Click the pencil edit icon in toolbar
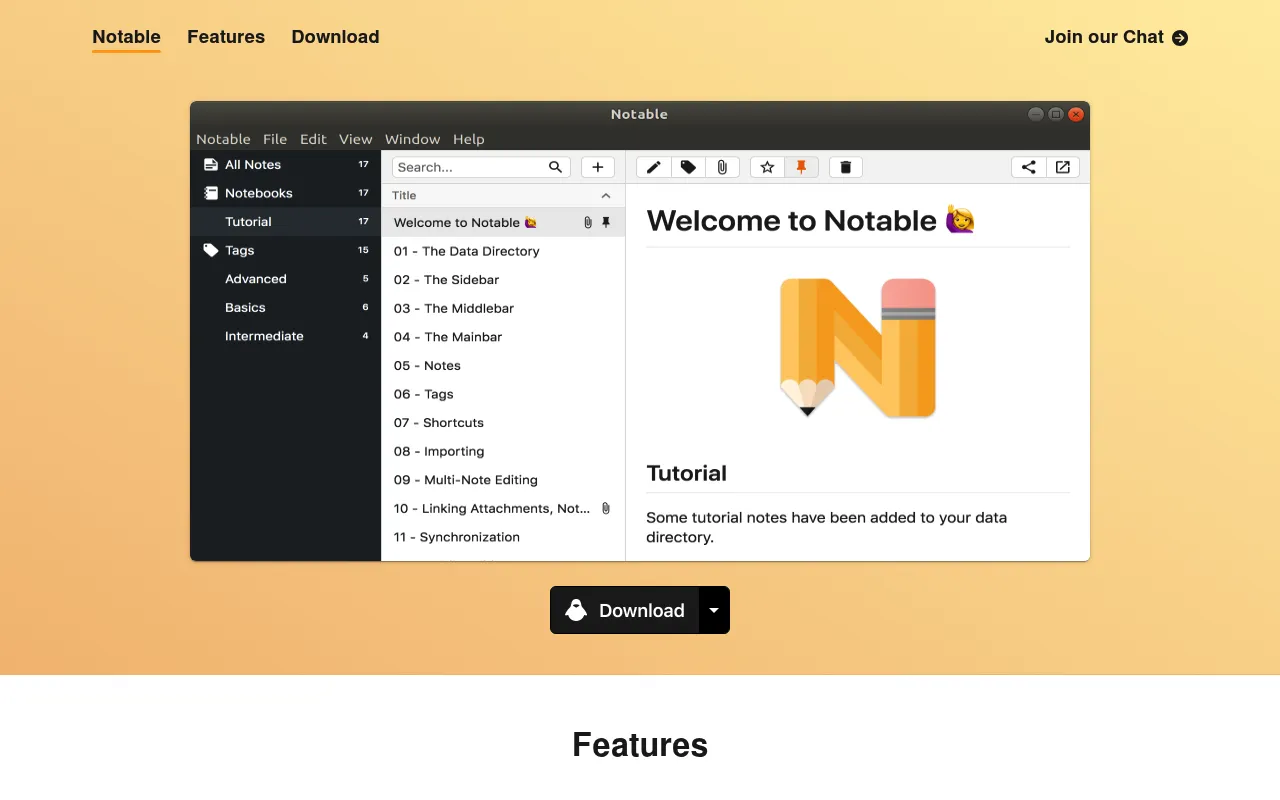1280x800 pixels. (x=654, y=167)
